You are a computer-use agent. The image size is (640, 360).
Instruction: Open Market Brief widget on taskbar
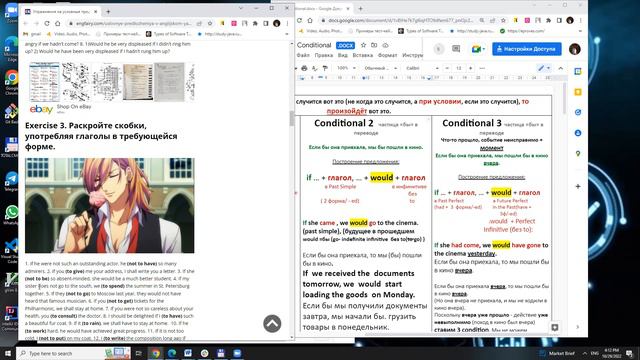[558, 353]
